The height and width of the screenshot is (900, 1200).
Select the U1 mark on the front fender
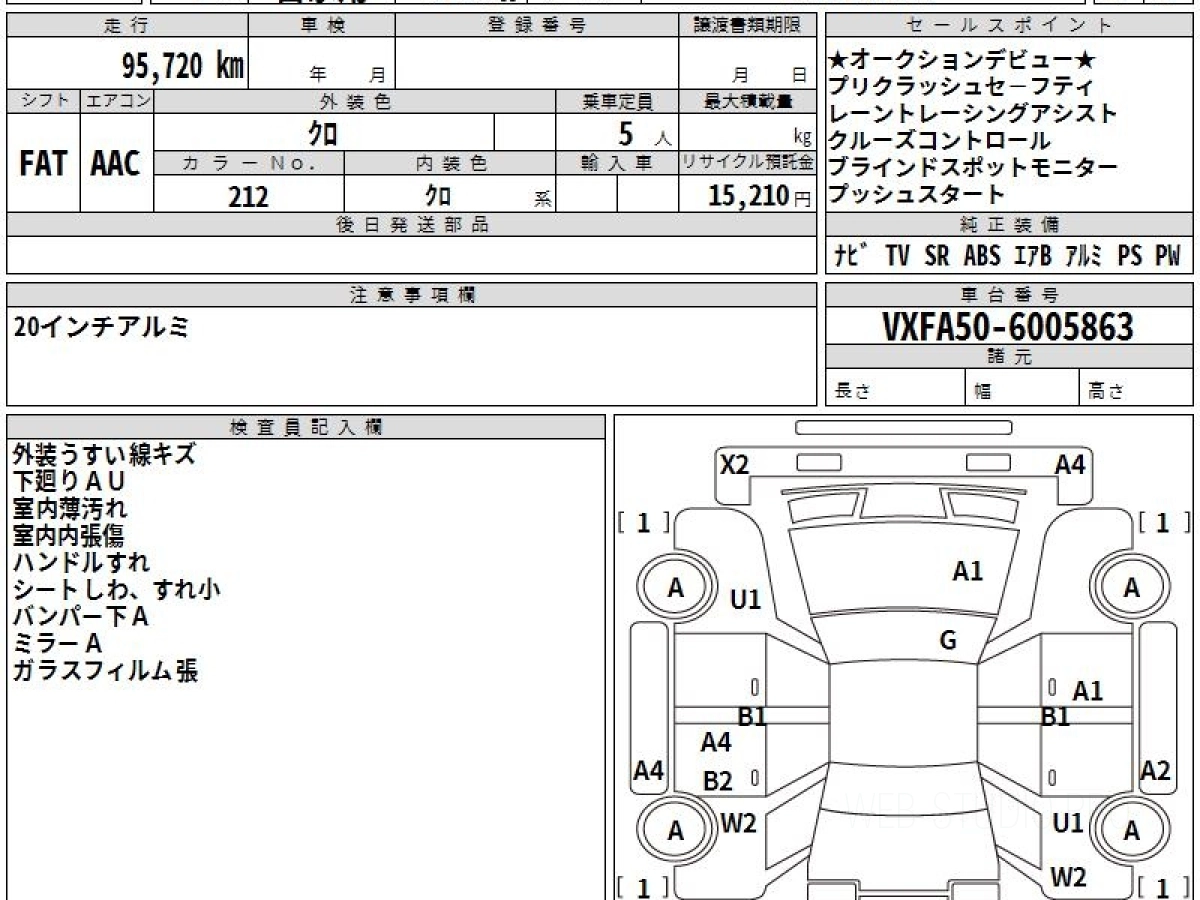(x=745, y=600)
